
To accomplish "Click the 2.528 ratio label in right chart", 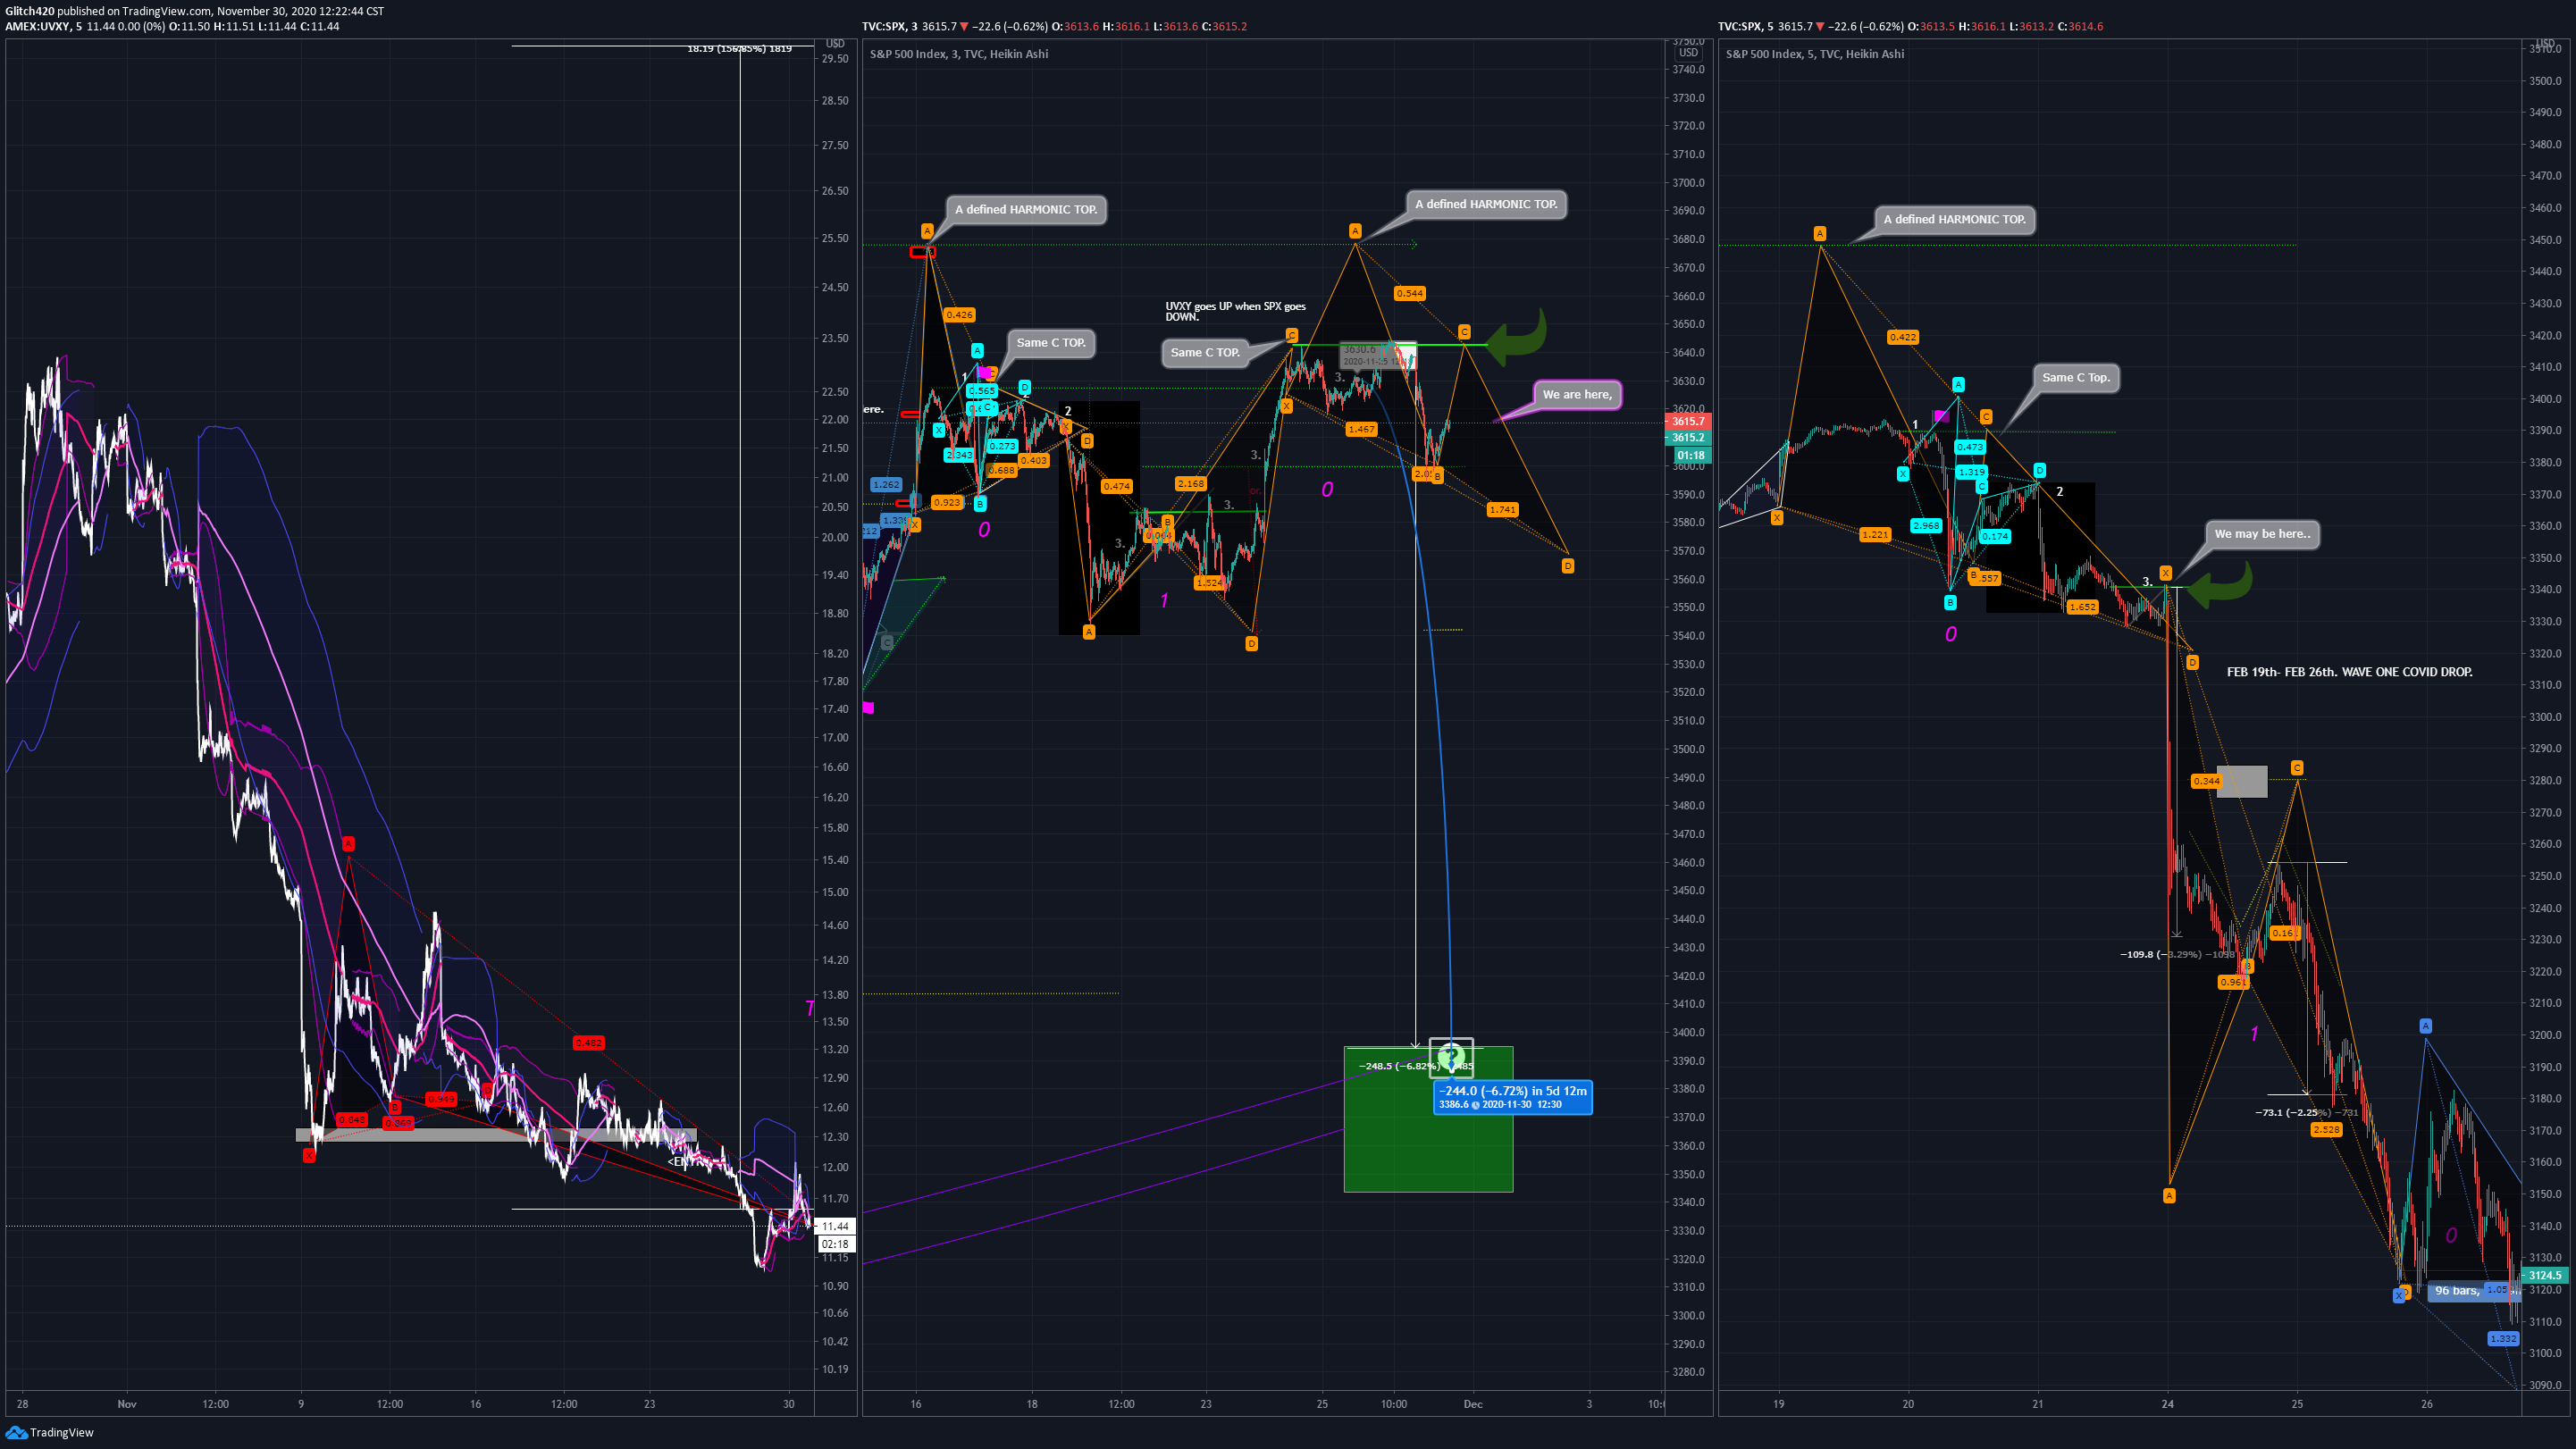I will pyautogui.click(x=2326, y=1130).
